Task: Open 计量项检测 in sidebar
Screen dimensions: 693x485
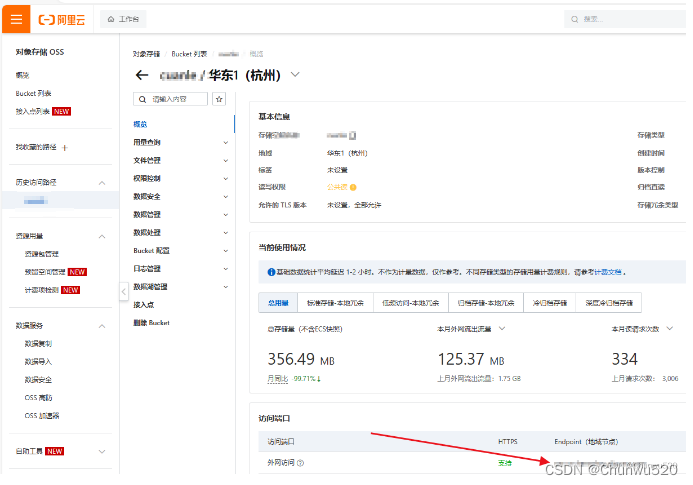Action: click(x=42, y=290)
